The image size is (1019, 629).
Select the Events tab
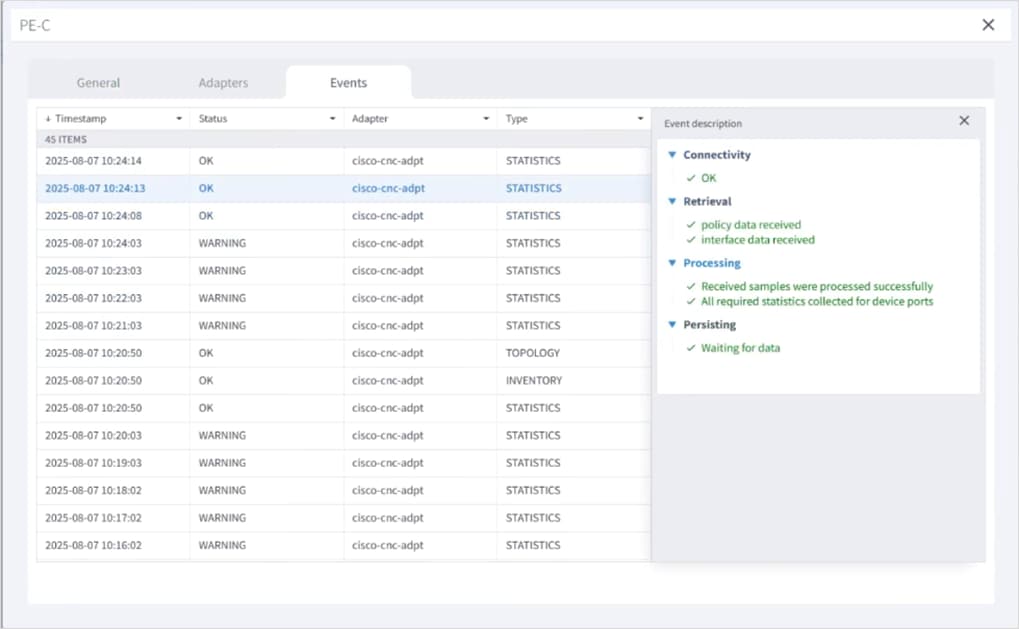348,83
